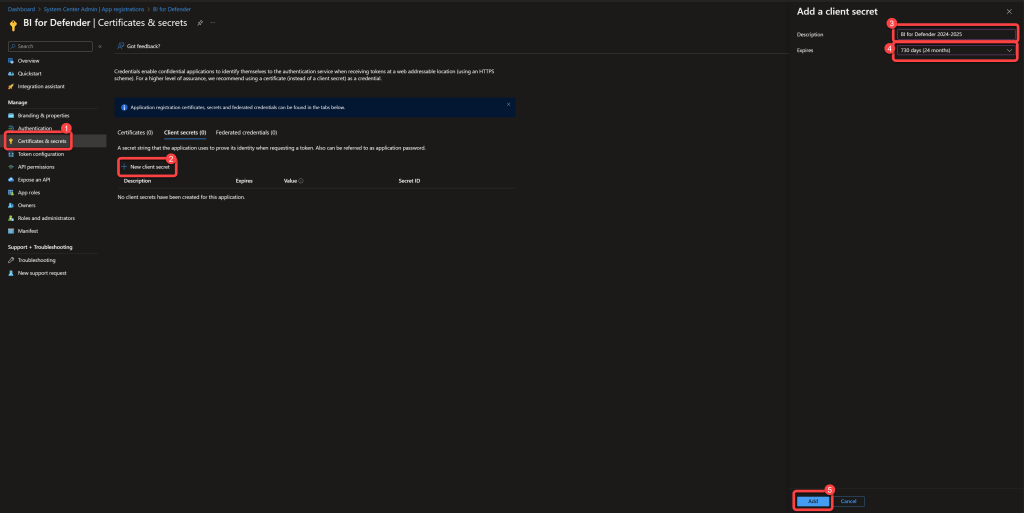Close the Add a client secret panel

tap(1008, 11)
